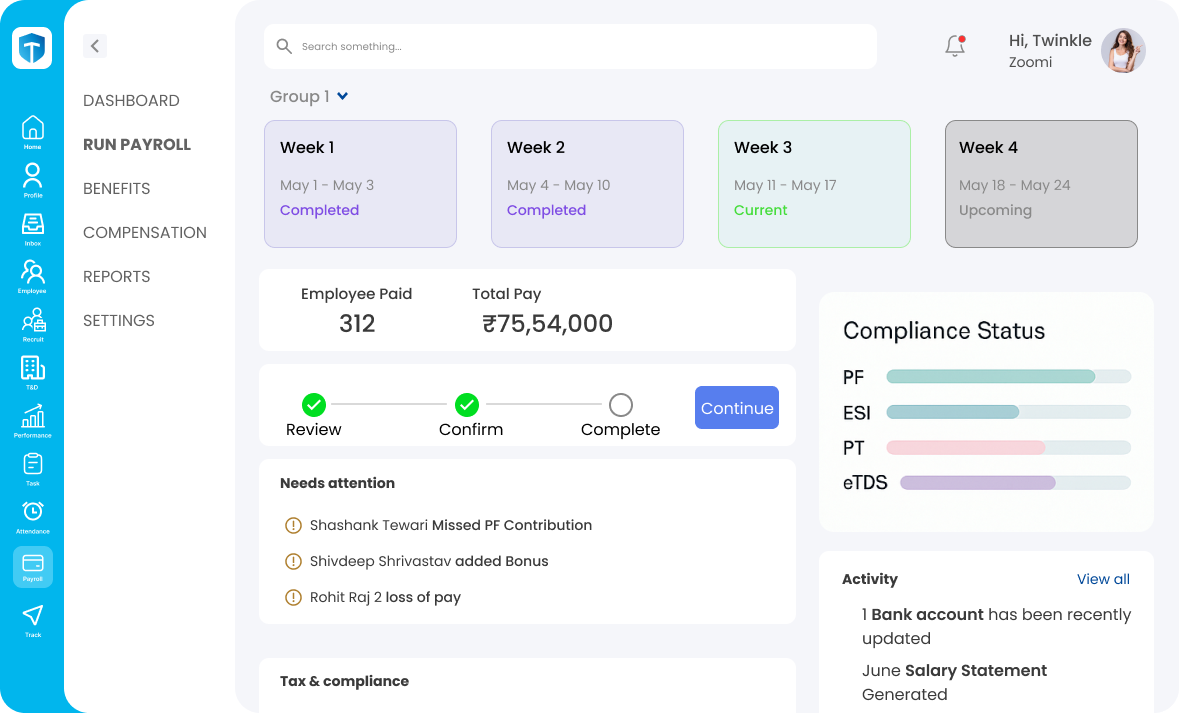This screenshot has height=713, width=1179.
Task: Select the Week 1 completed card
Action: coord(360,184)
